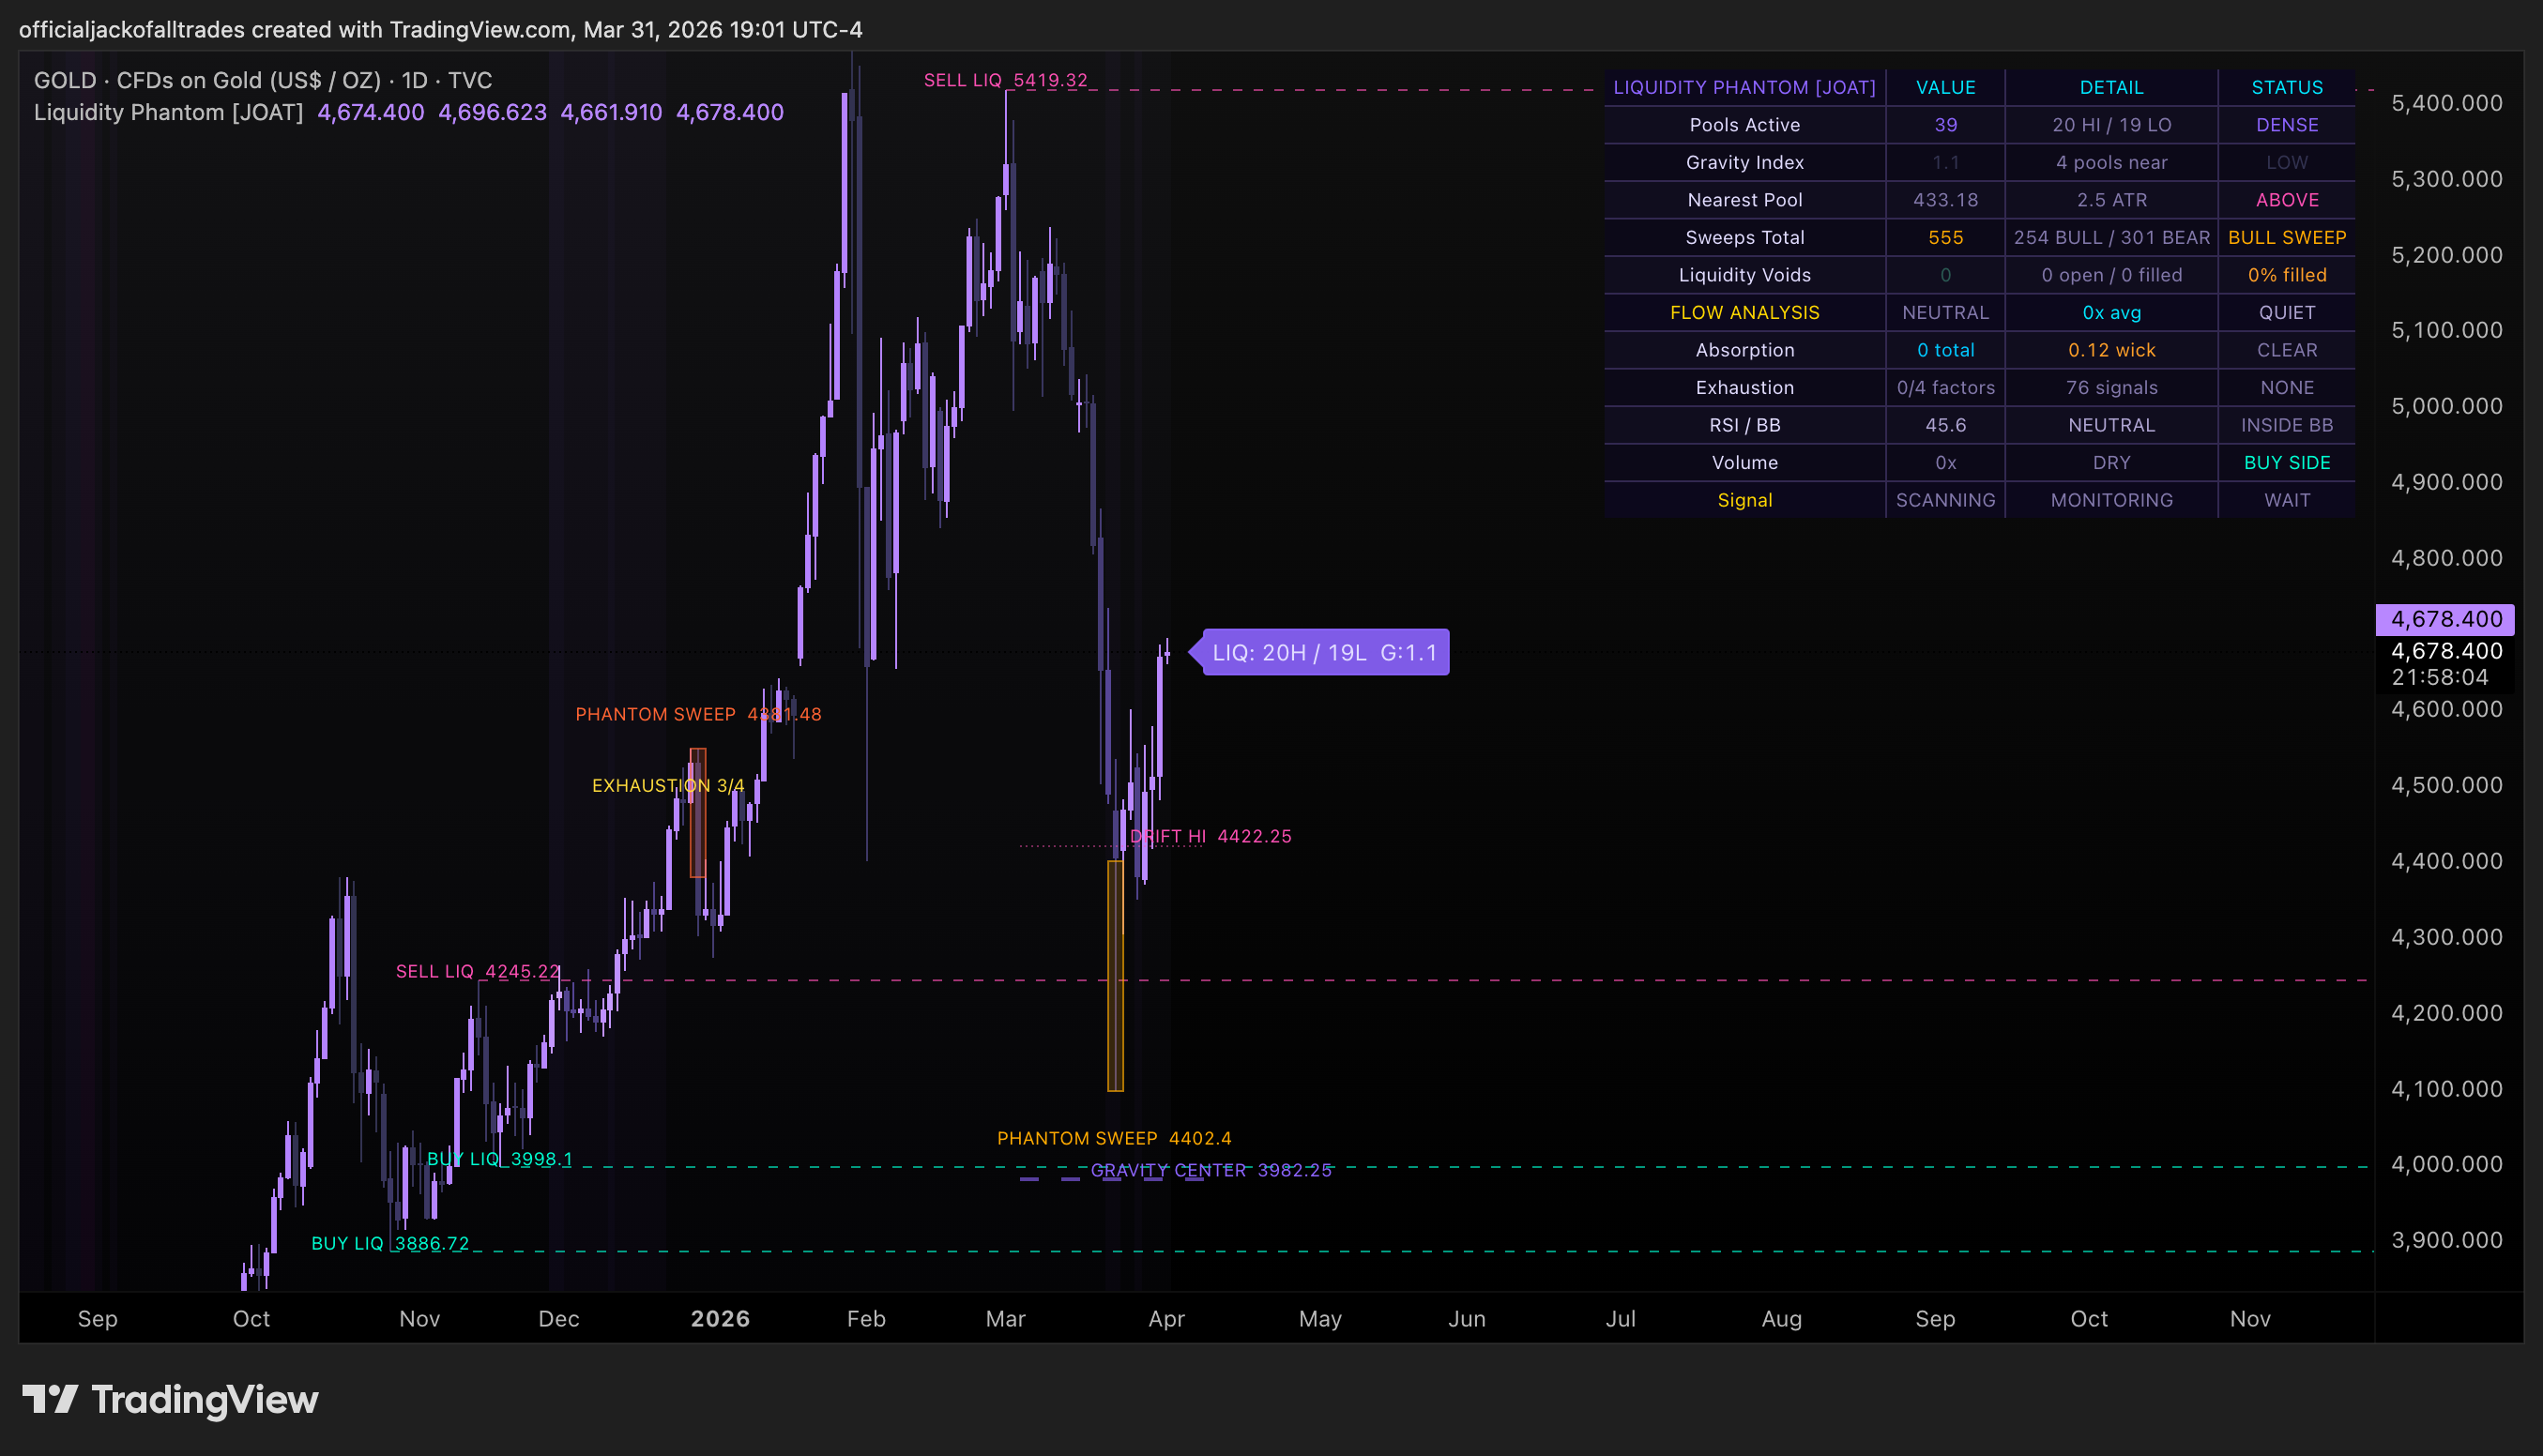Click the 45.6 RSI value
The image size is (2543, 1456).
click(x=1945, y=425)
